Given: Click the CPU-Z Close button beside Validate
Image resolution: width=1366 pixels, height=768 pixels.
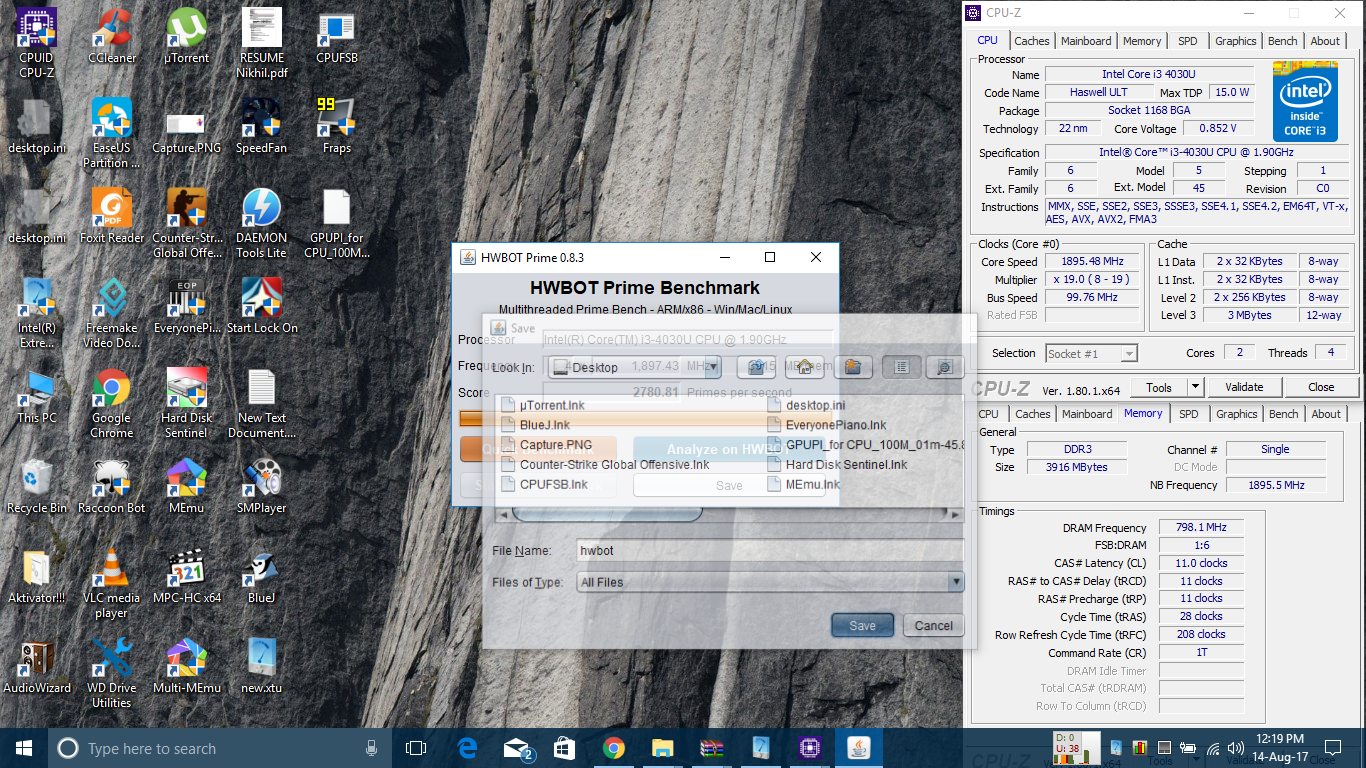Looking at the screenshot, I should tap(1321, 387).
